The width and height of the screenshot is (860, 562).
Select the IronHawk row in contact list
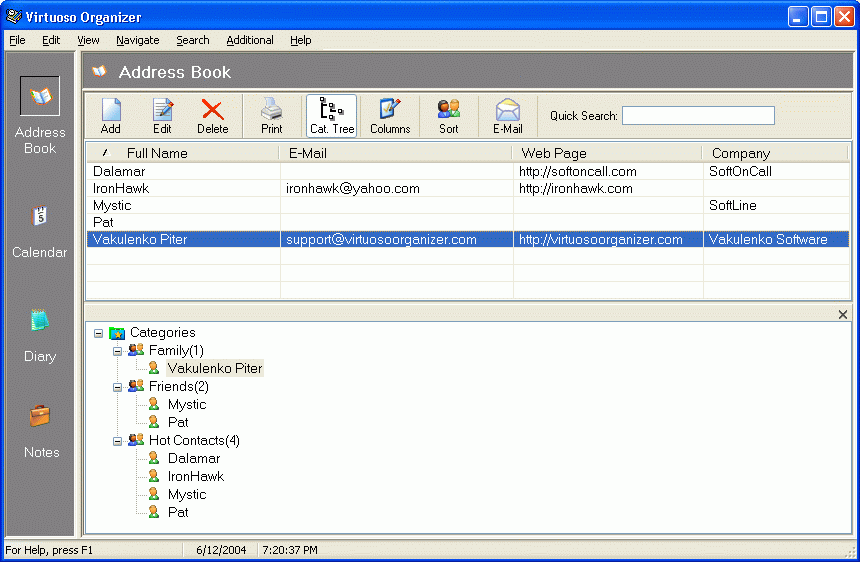point(468,188)
